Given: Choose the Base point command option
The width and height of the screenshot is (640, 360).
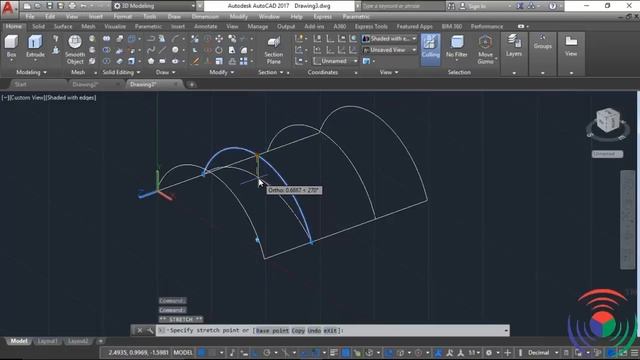Looking at the screenshot, I should pos(272,331).
